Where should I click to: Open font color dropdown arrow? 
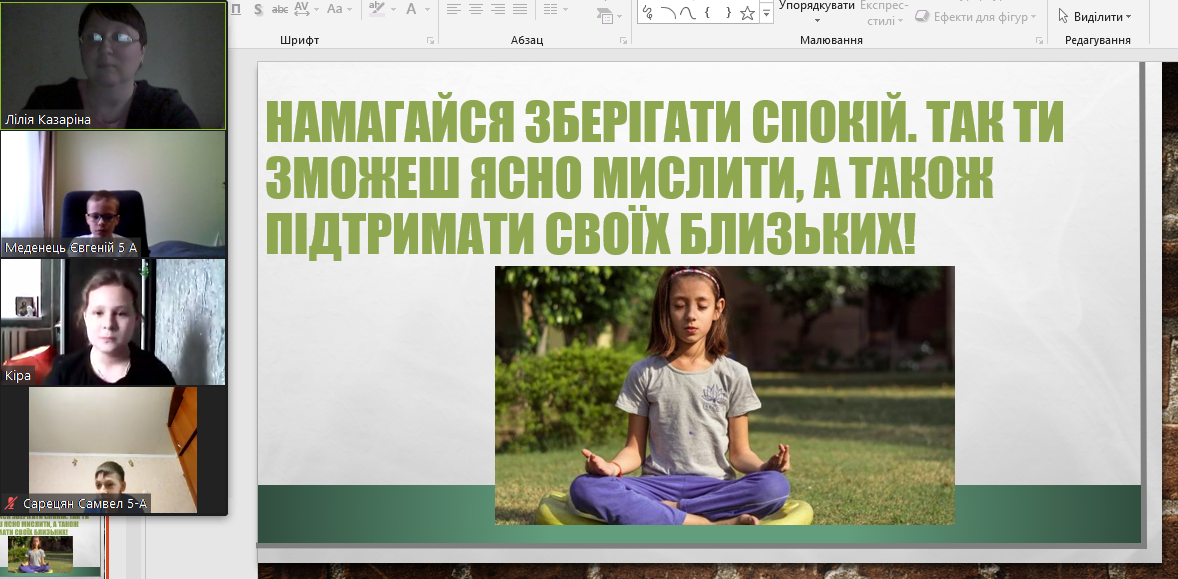coord(427,9)
